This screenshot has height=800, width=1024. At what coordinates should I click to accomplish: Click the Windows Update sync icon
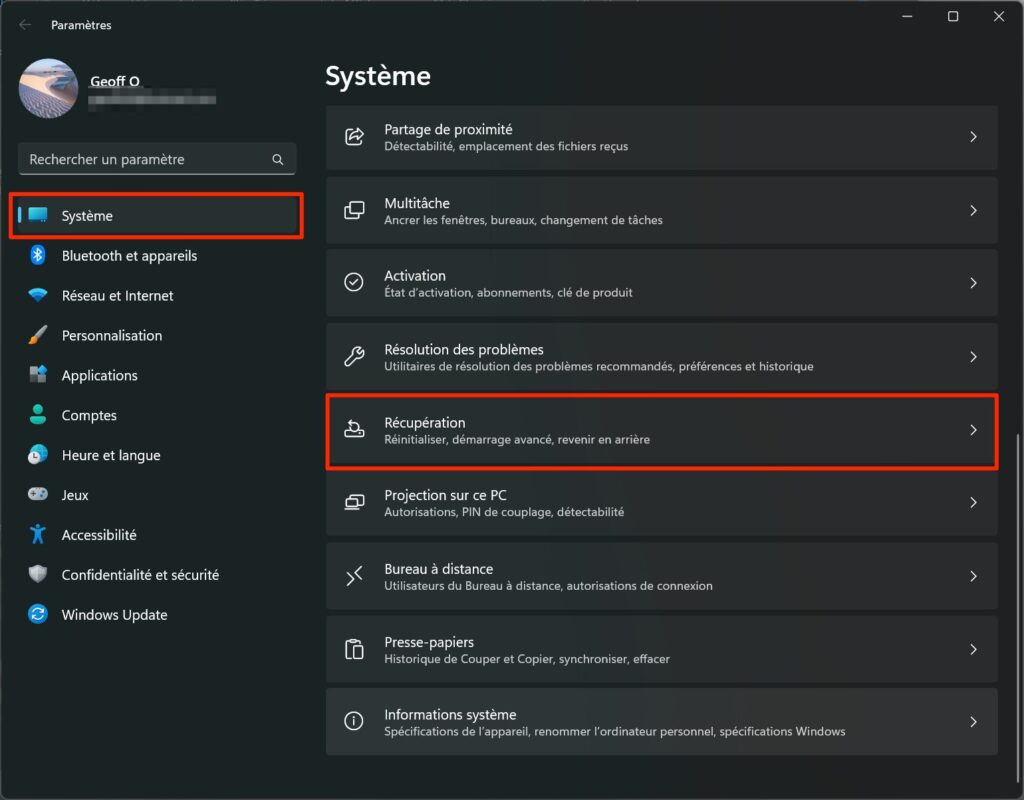pos(38,615)
